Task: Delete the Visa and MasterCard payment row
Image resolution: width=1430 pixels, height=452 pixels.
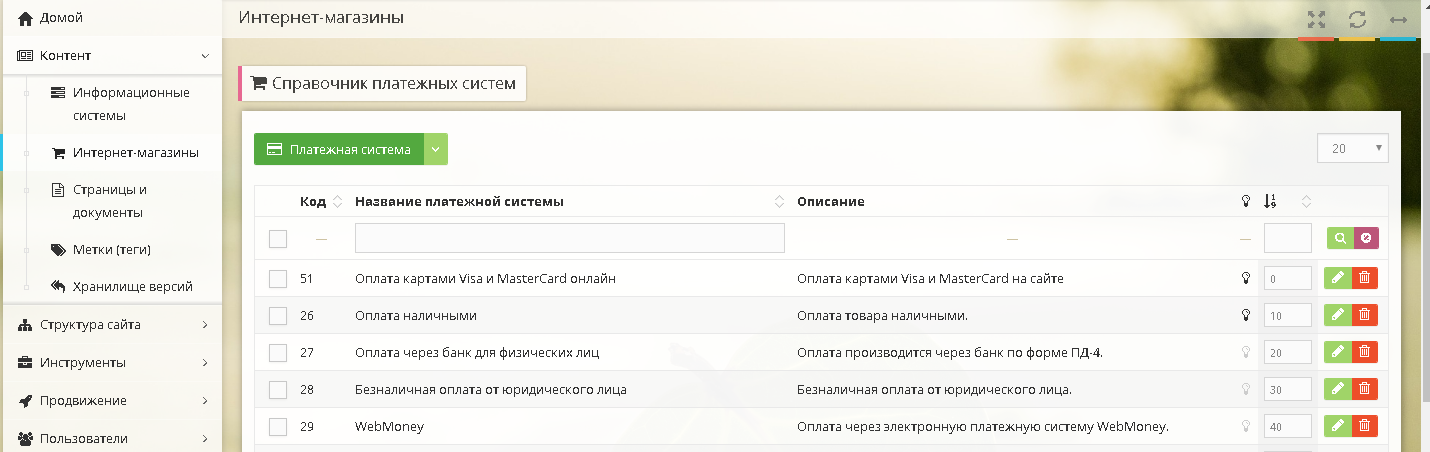Action: tap(1364, 279)
